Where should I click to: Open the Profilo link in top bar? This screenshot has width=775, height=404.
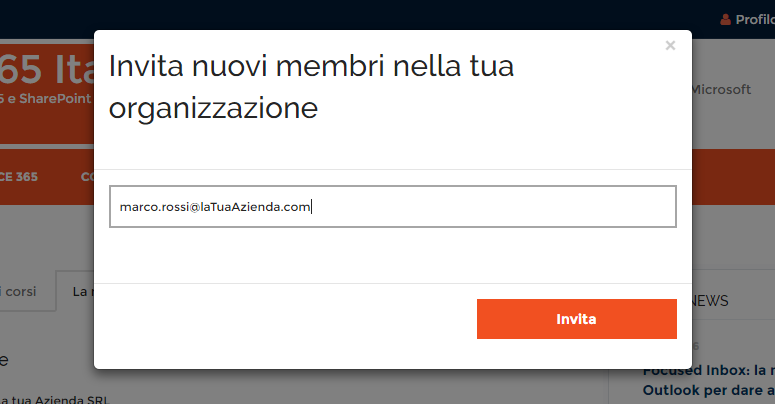click(755, 20)
